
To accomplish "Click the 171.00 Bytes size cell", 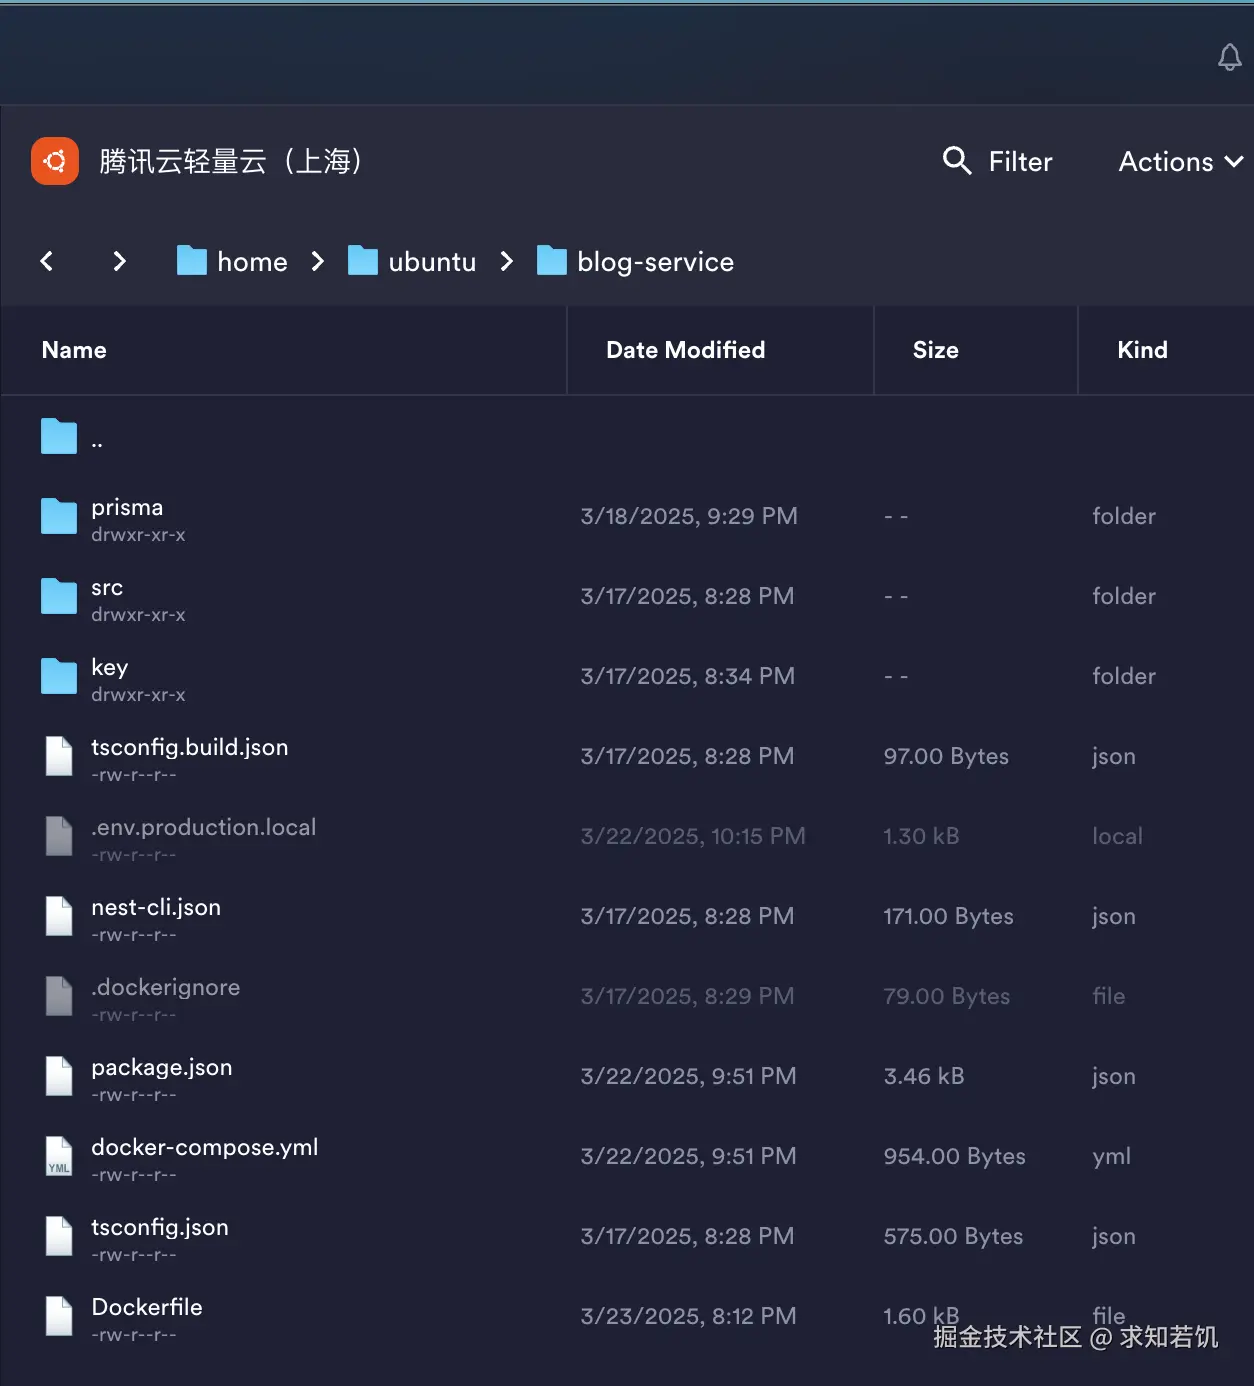I will coord(949,916).
